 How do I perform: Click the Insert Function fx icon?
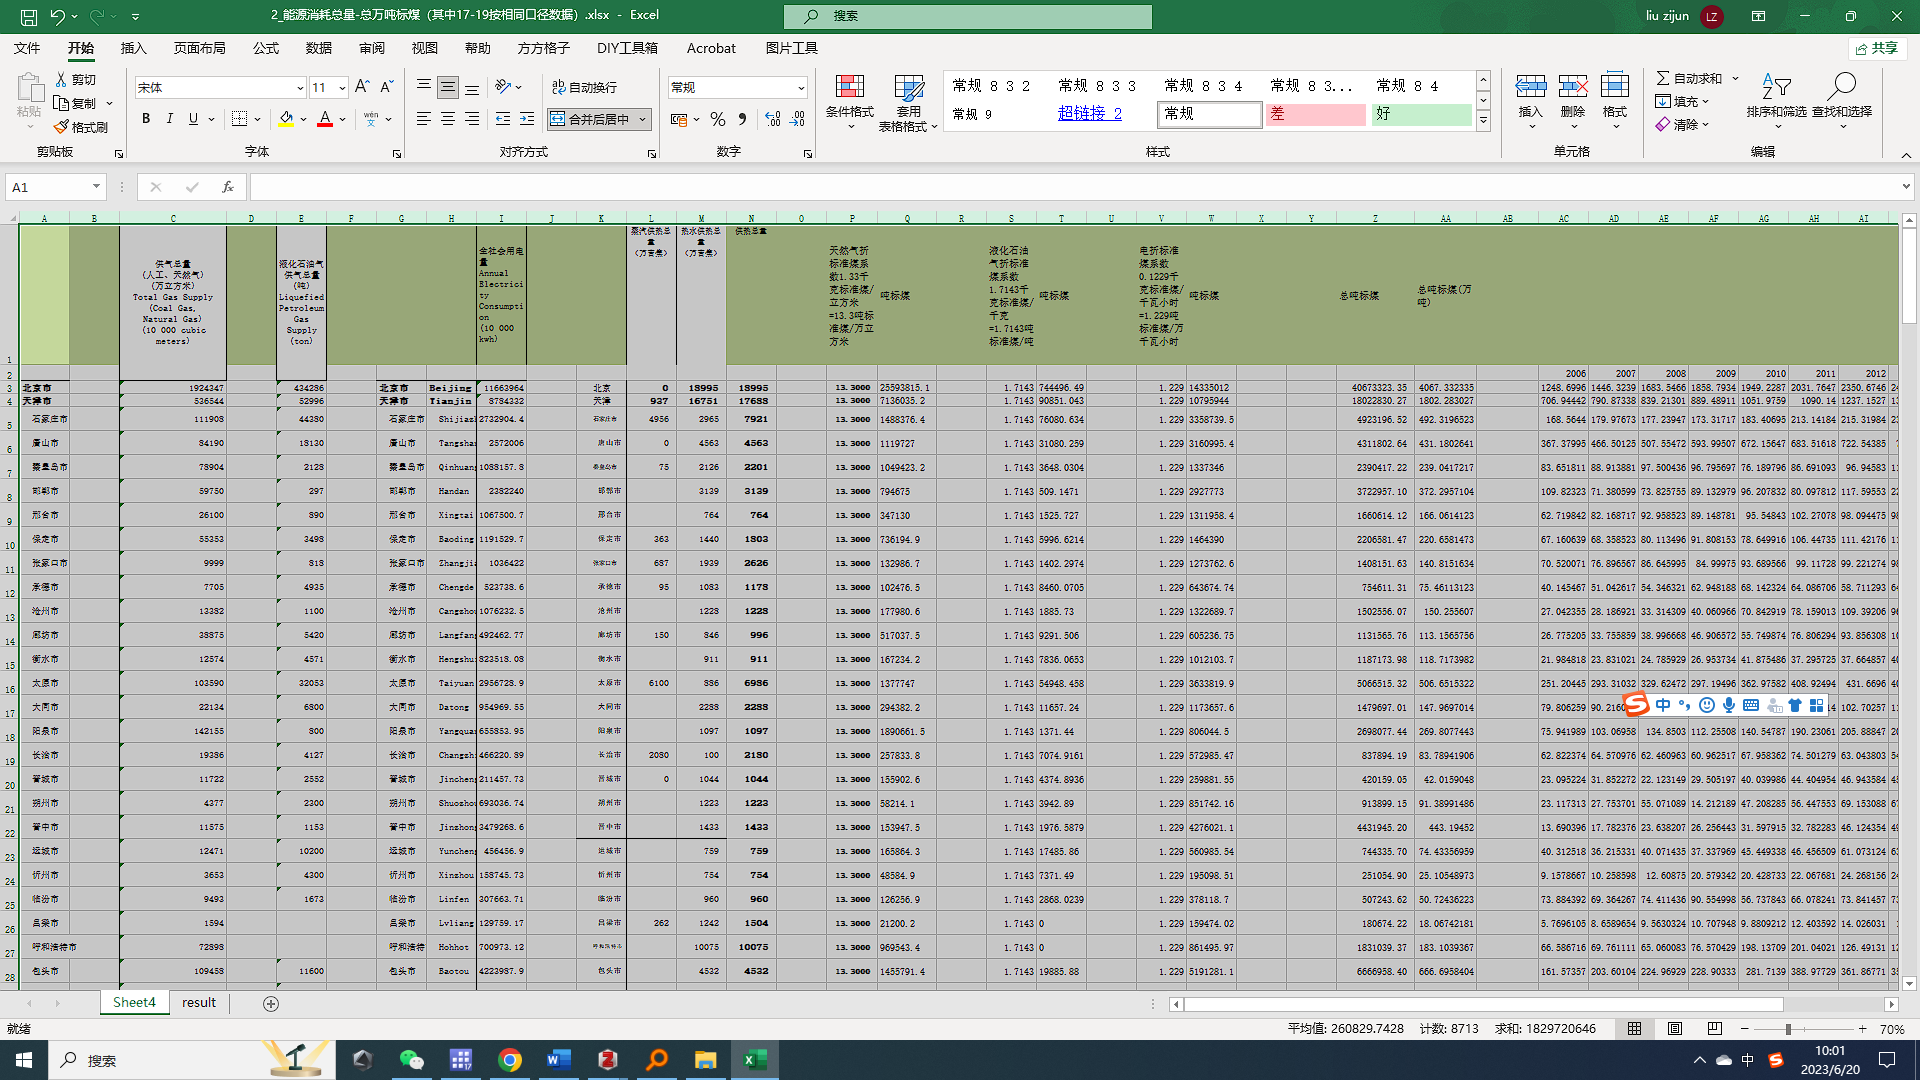(228, 187)
